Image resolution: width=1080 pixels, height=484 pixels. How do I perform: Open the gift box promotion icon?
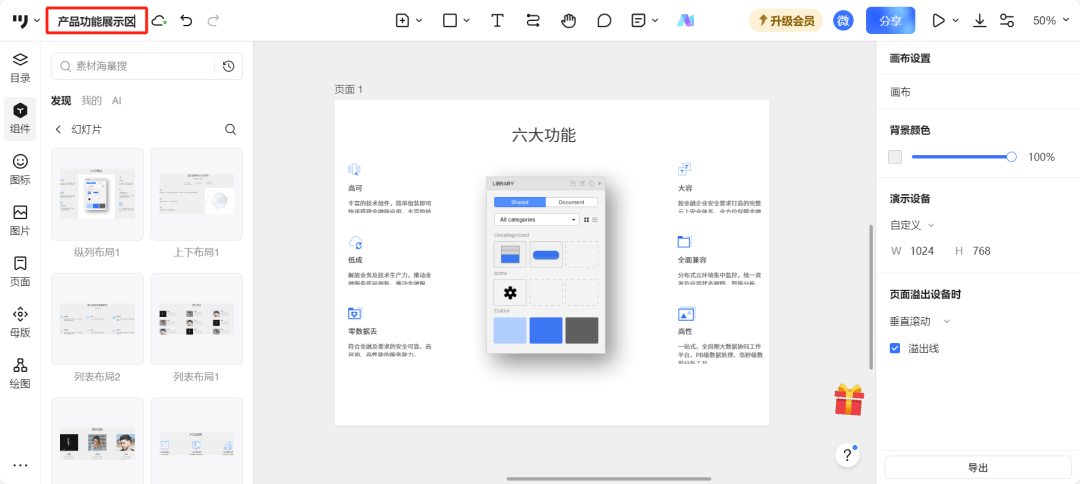pyautogui.click(x=849, y=399)
